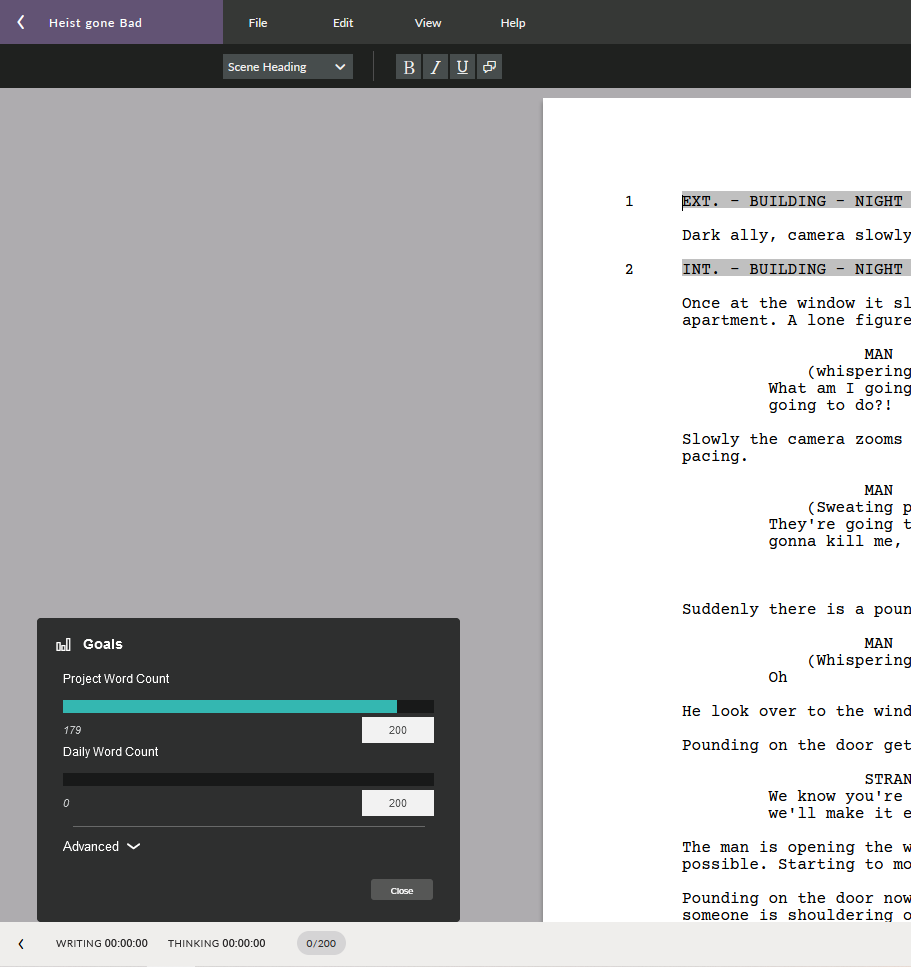Open the comment/note tool icon

coord(489,67)
